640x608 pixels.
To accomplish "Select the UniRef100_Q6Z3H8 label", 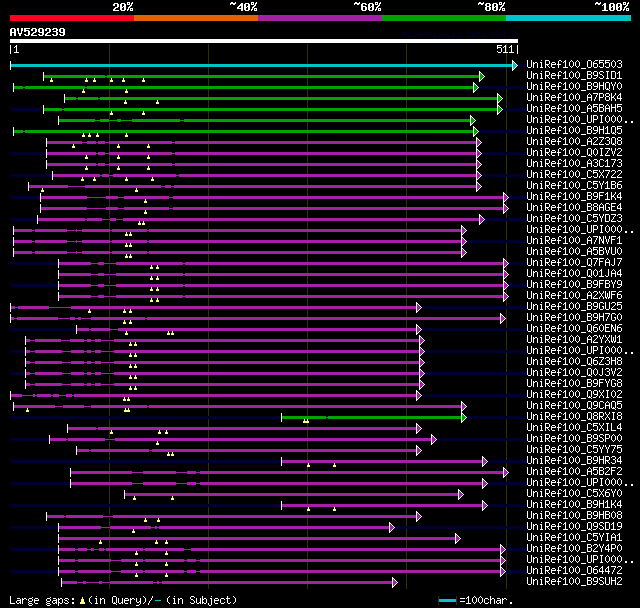I will 574,362.
